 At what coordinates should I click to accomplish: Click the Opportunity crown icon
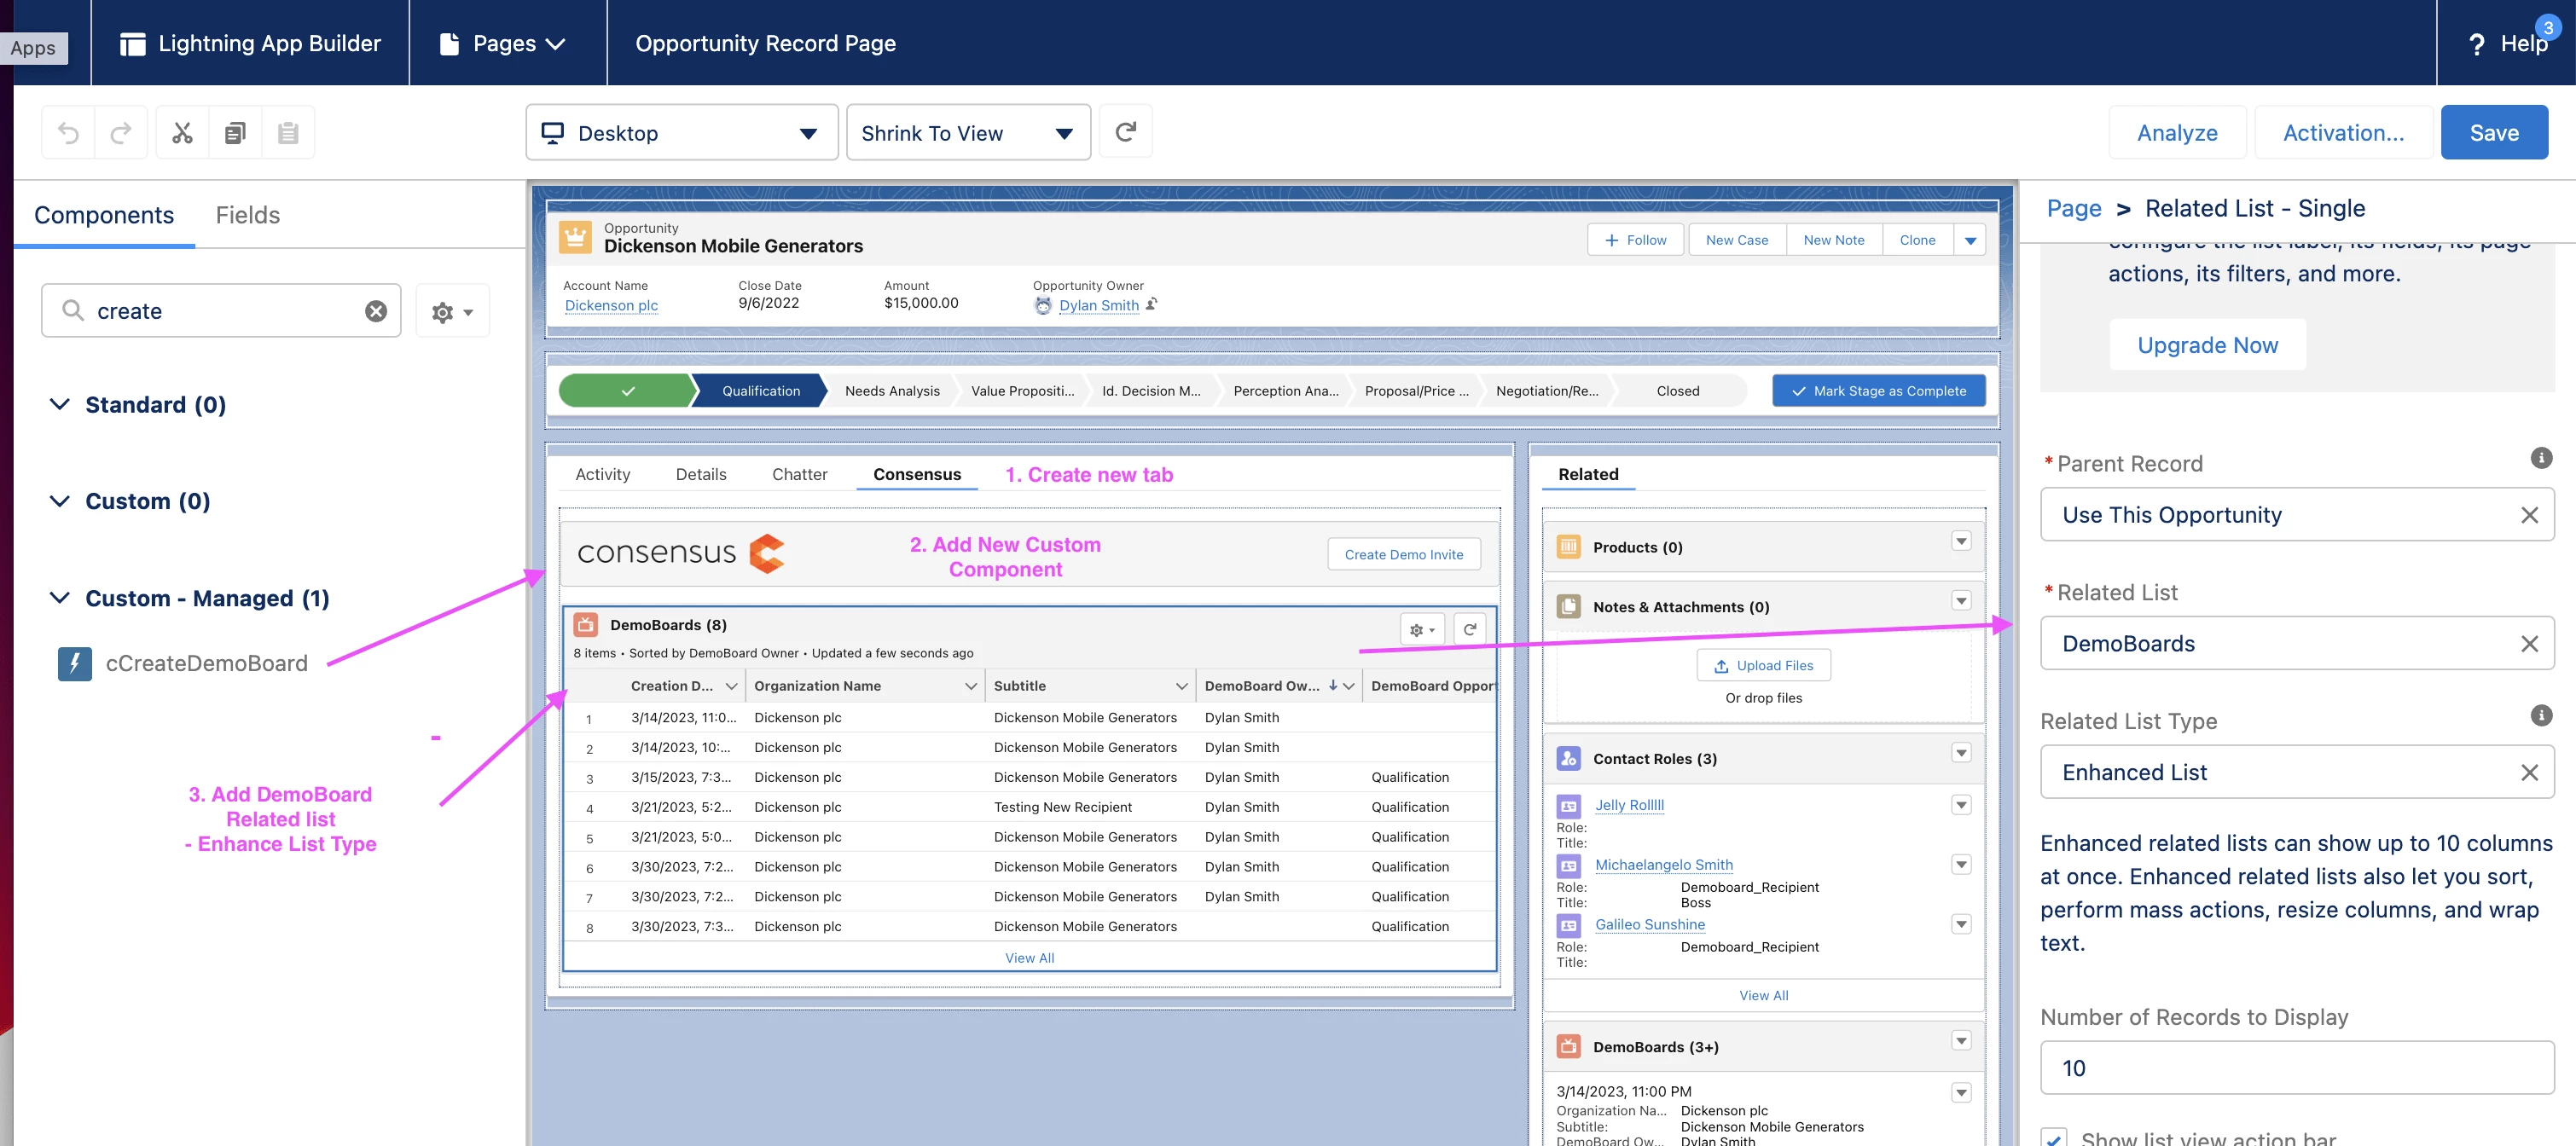click(575, 238)
